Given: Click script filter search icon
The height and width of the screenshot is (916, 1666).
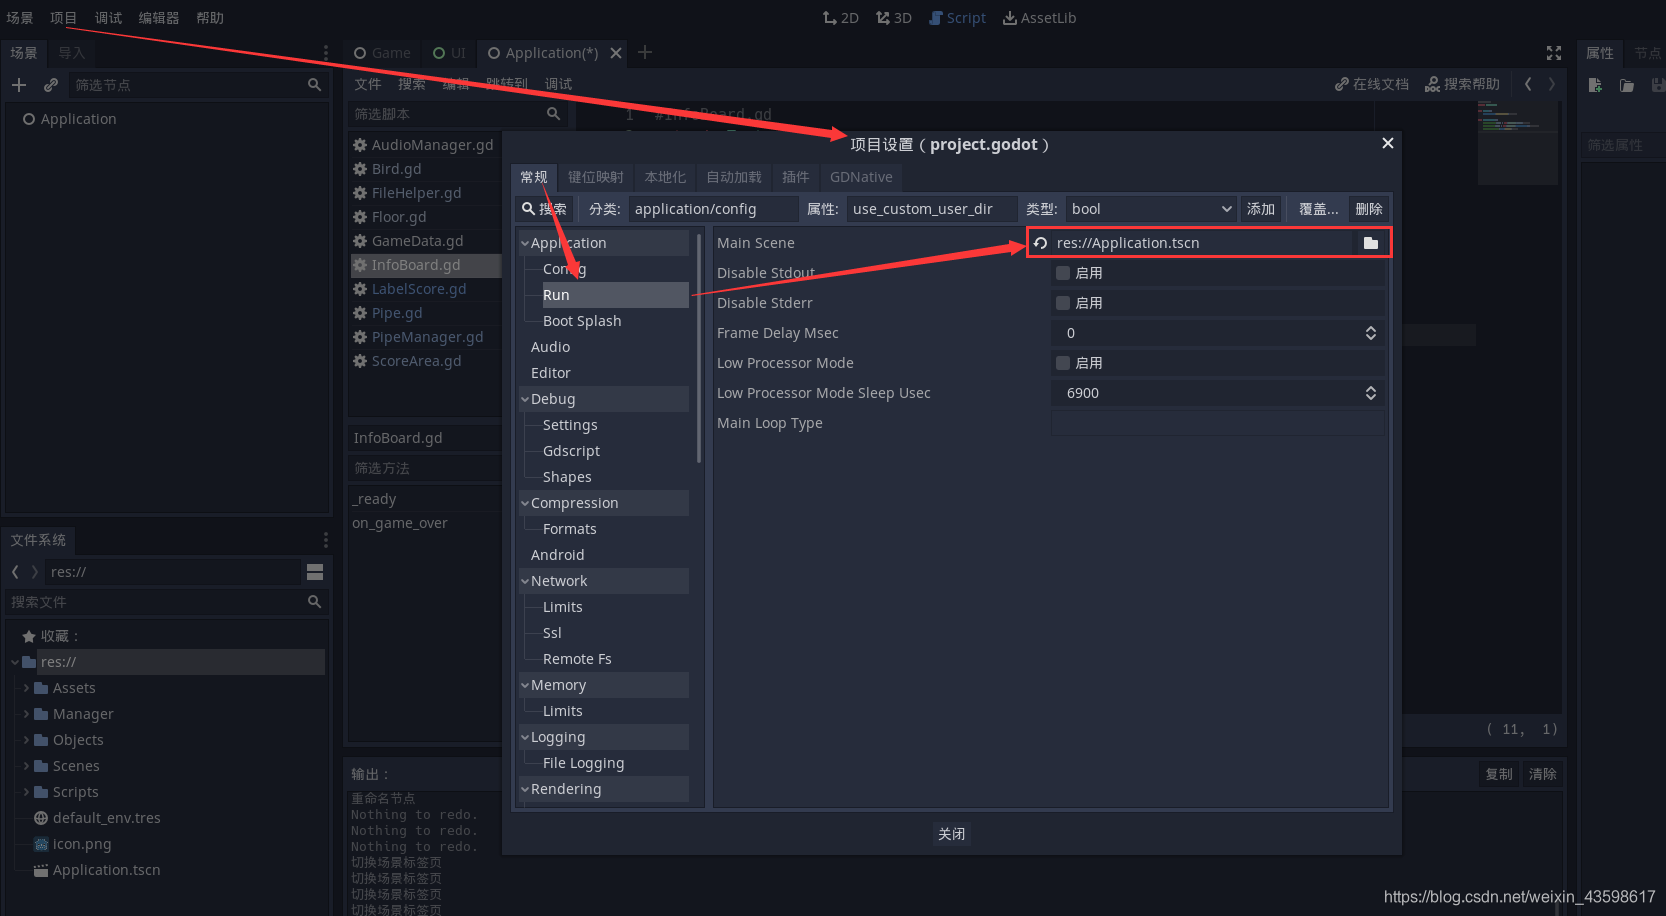Looking at the screenshot, I should click(x=553, y=114).
